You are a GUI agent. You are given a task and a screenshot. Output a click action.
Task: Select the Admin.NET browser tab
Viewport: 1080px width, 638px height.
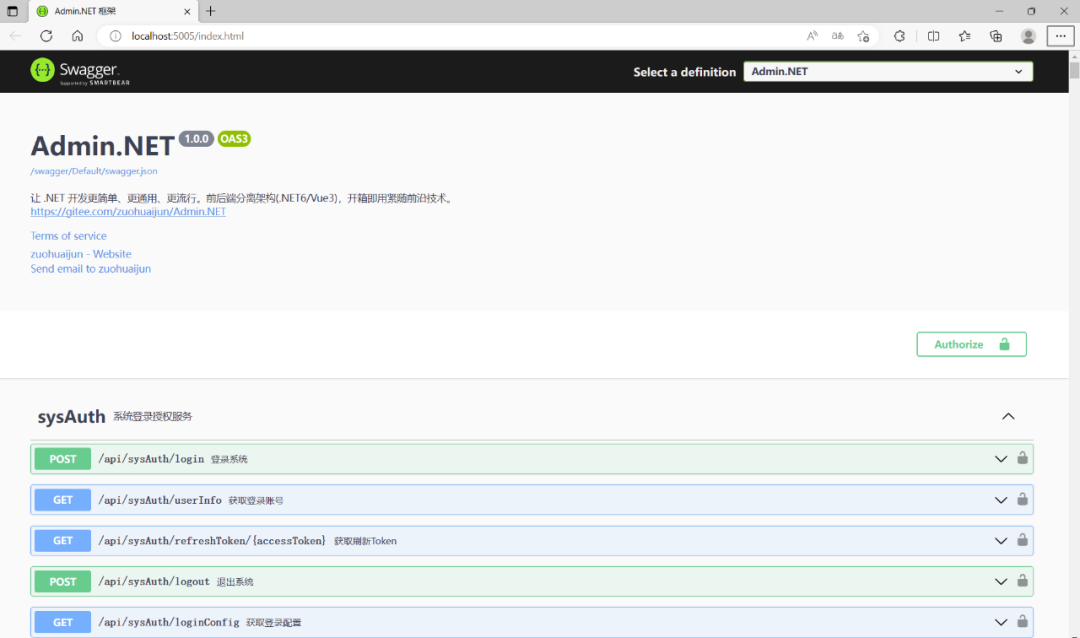point(114,12)
